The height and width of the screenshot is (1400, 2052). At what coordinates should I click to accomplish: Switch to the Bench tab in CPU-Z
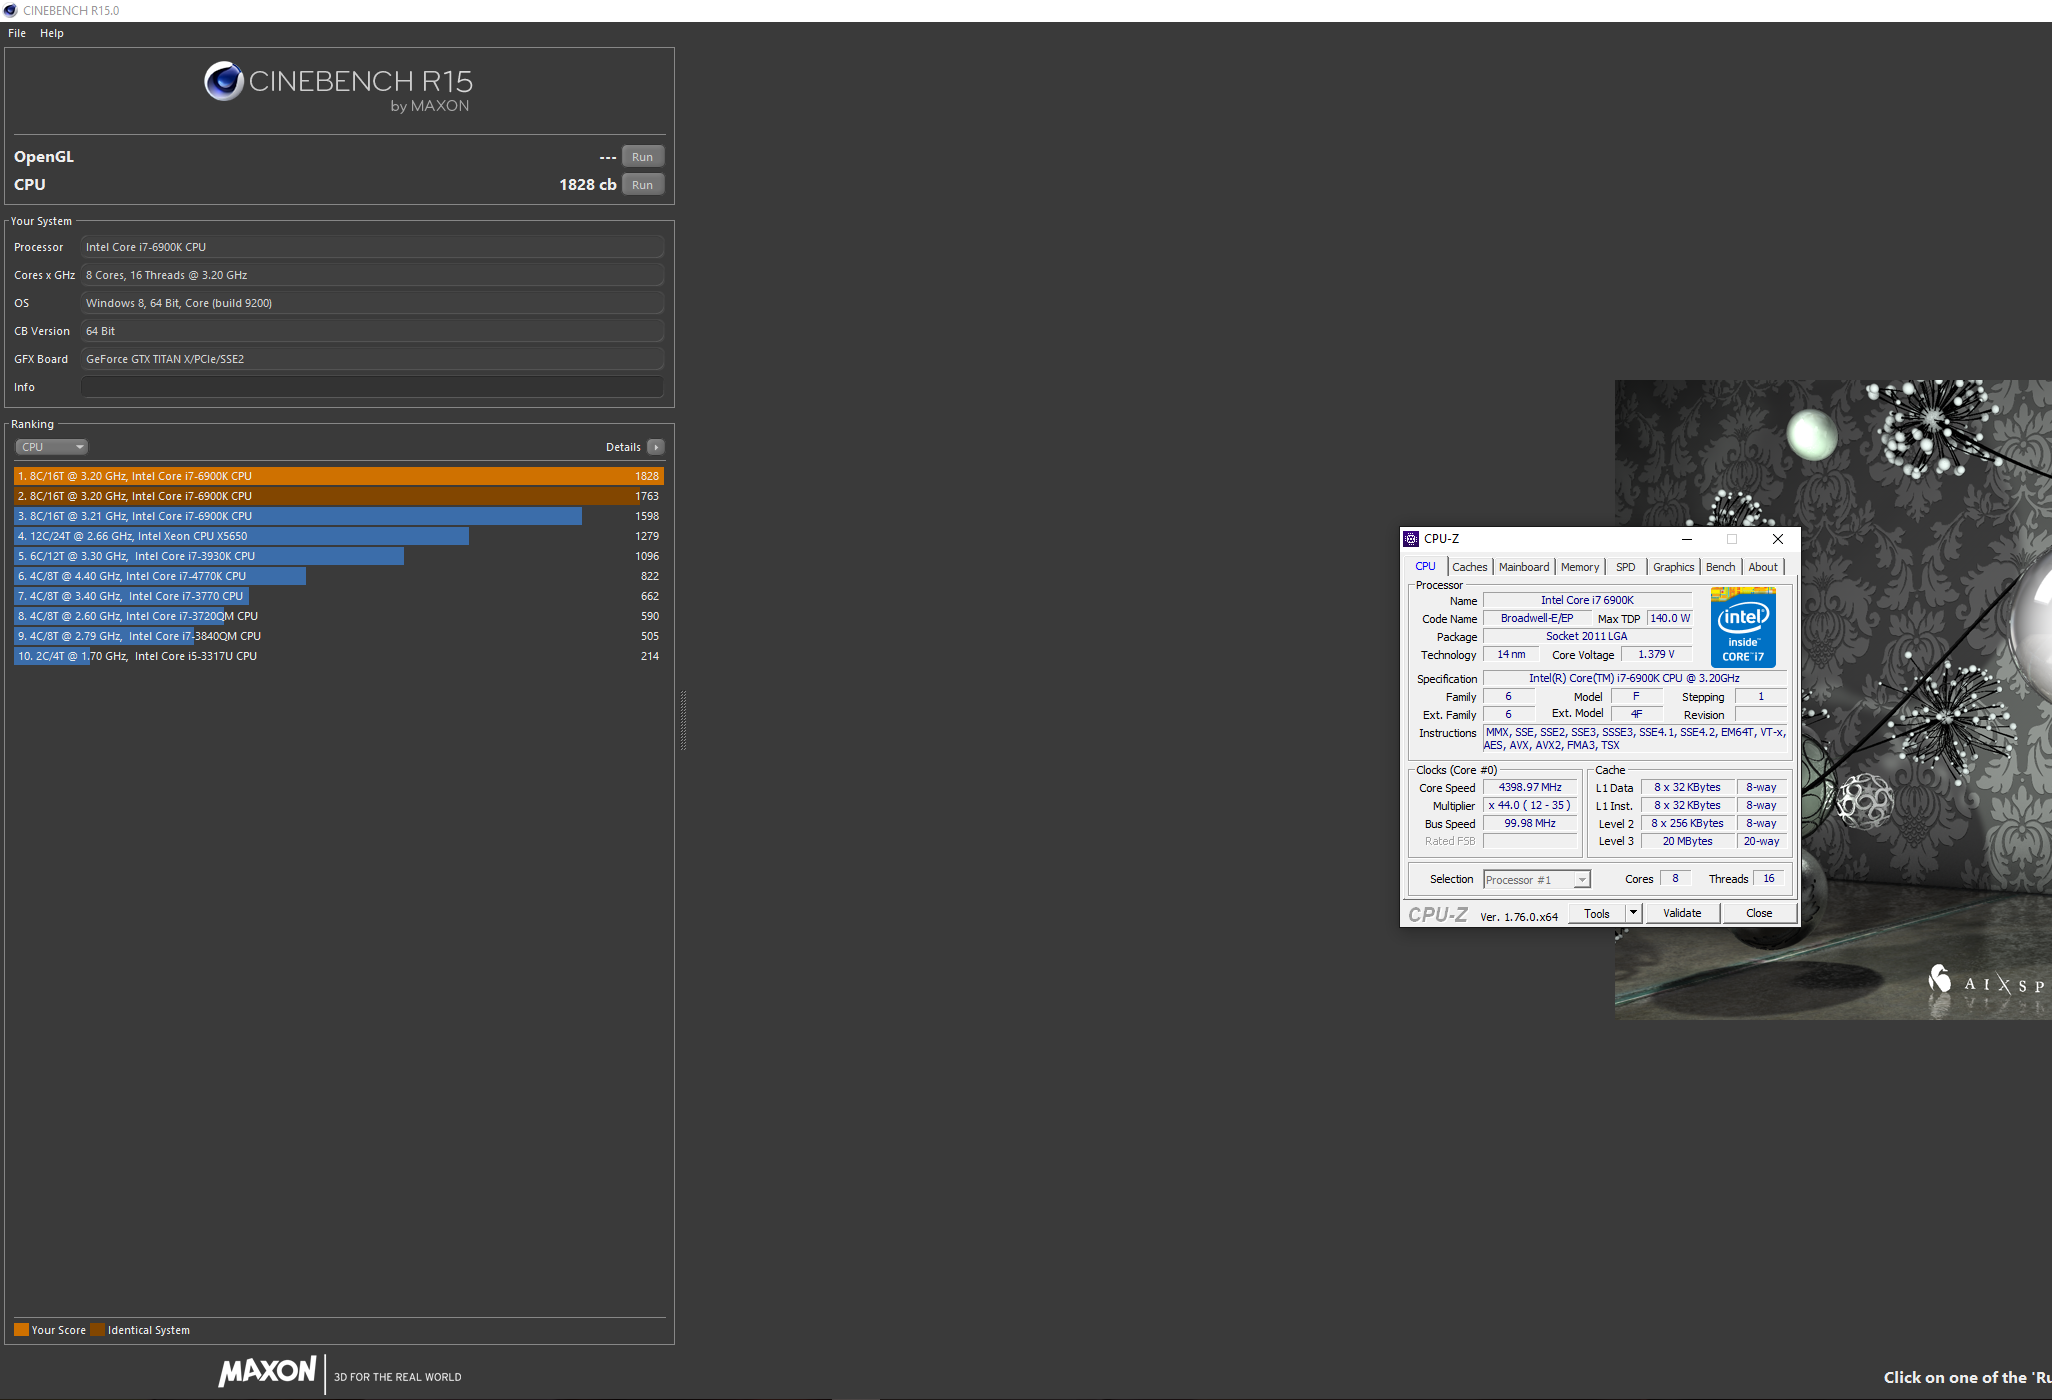click(1721, 567)
